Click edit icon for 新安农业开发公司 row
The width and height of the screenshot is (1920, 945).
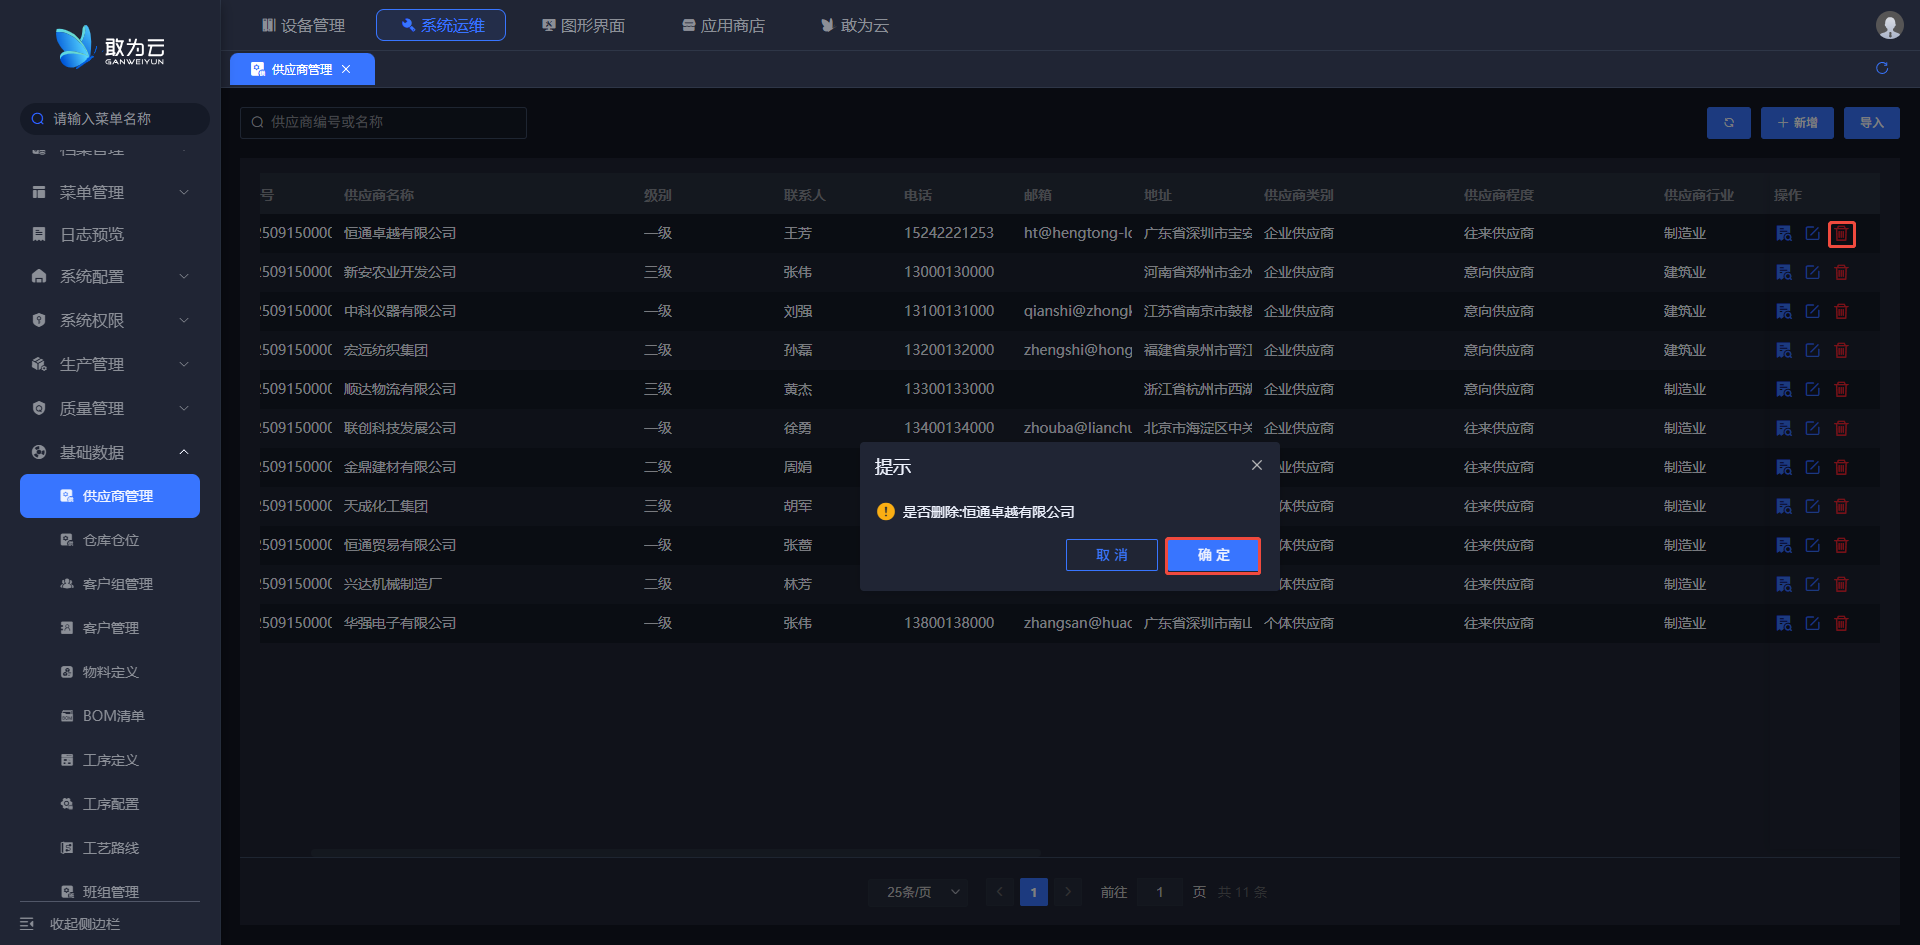[1812, 272]
